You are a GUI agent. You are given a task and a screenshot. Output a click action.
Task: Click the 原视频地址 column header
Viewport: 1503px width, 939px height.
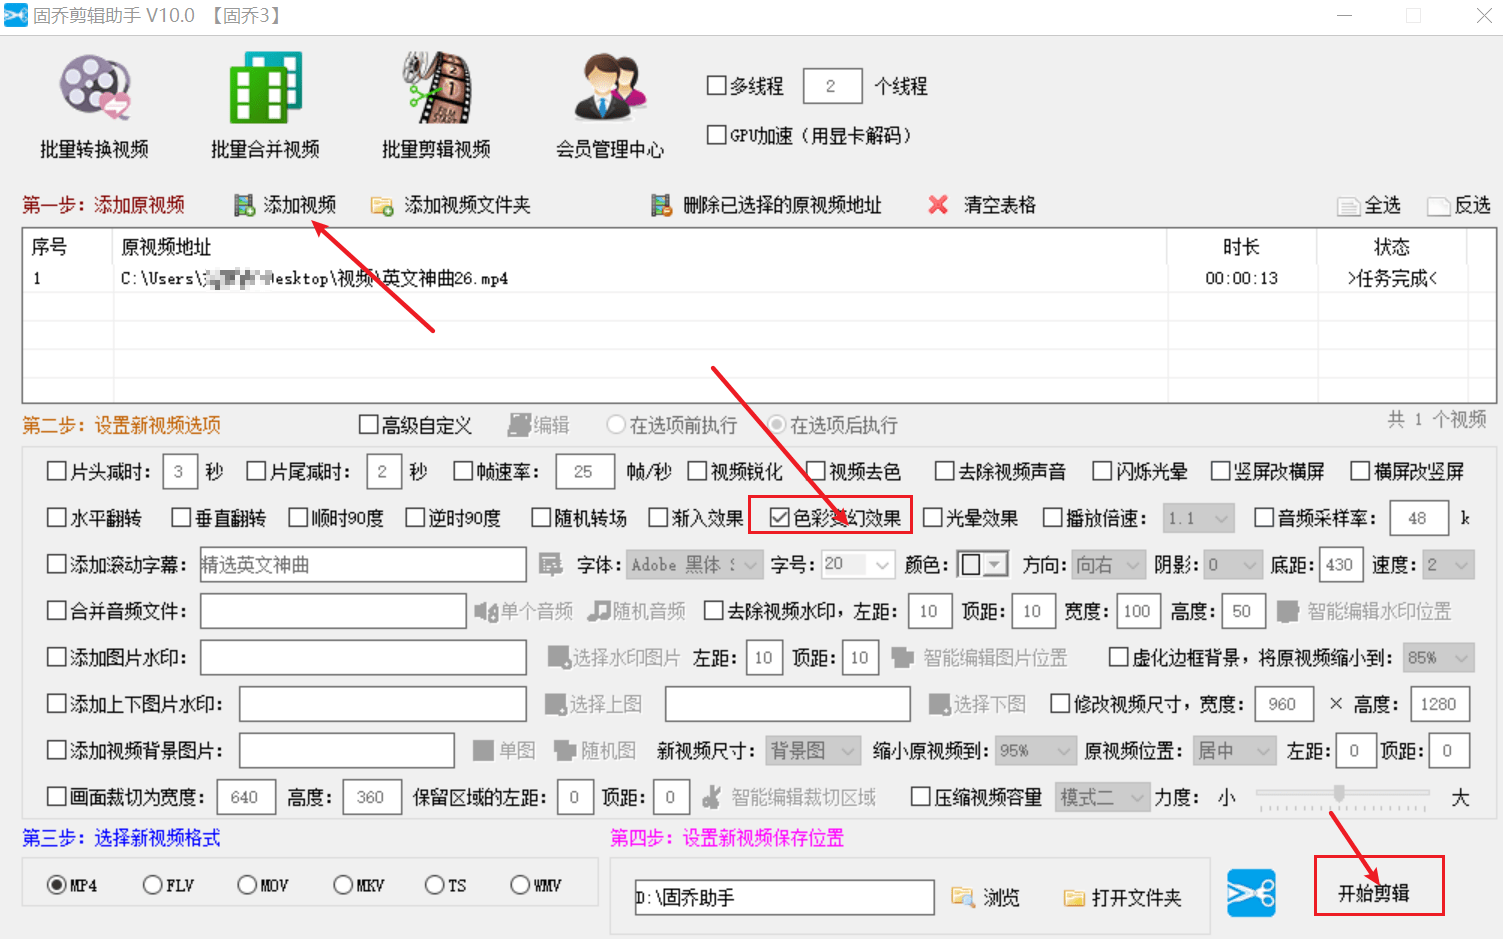pyautogui.click(x=166, y=247)
